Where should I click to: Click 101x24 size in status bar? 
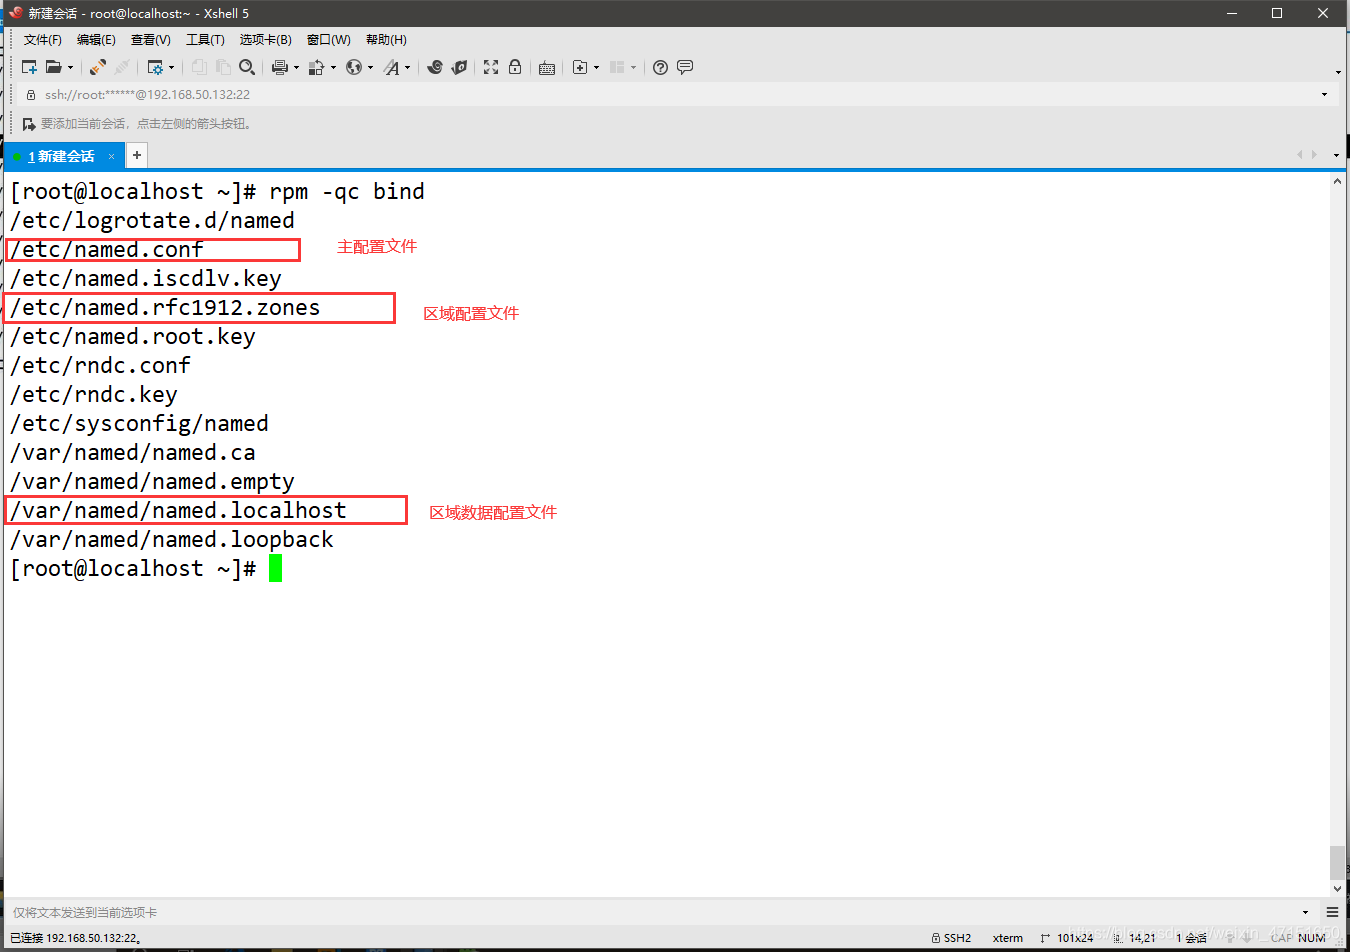pos(1067,938)
